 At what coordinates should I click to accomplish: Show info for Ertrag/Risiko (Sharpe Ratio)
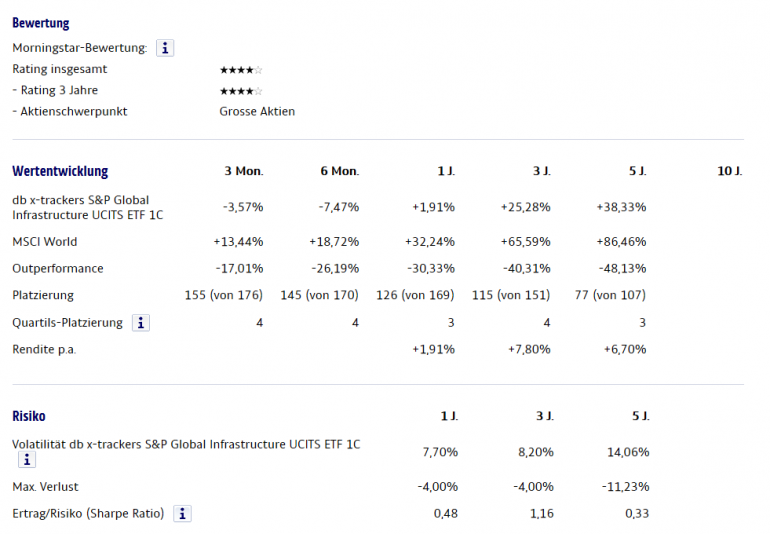(x=182, y=513)
